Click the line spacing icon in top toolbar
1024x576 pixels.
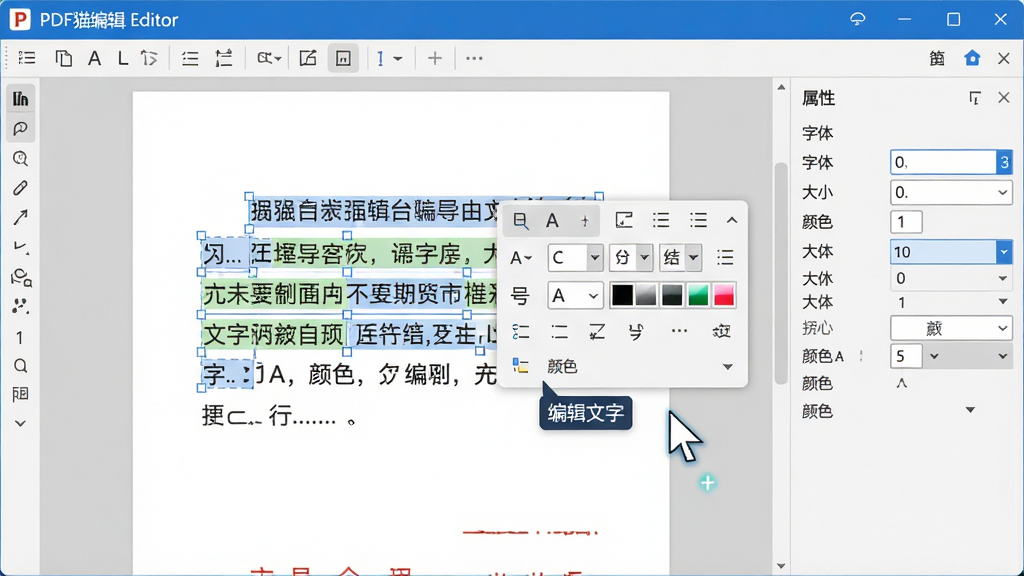(224, 58)
